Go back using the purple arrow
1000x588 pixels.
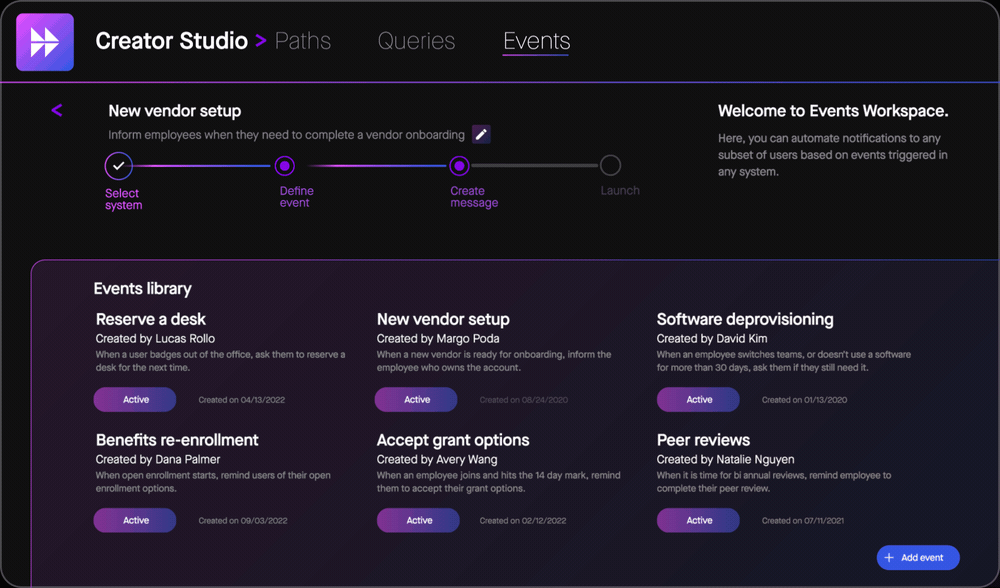pos(57,110)
